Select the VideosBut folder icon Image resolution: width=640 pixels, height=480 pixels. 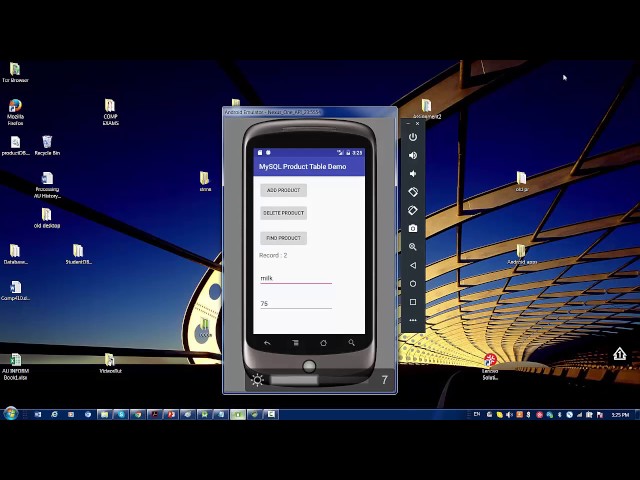click(x=110, y=363)
